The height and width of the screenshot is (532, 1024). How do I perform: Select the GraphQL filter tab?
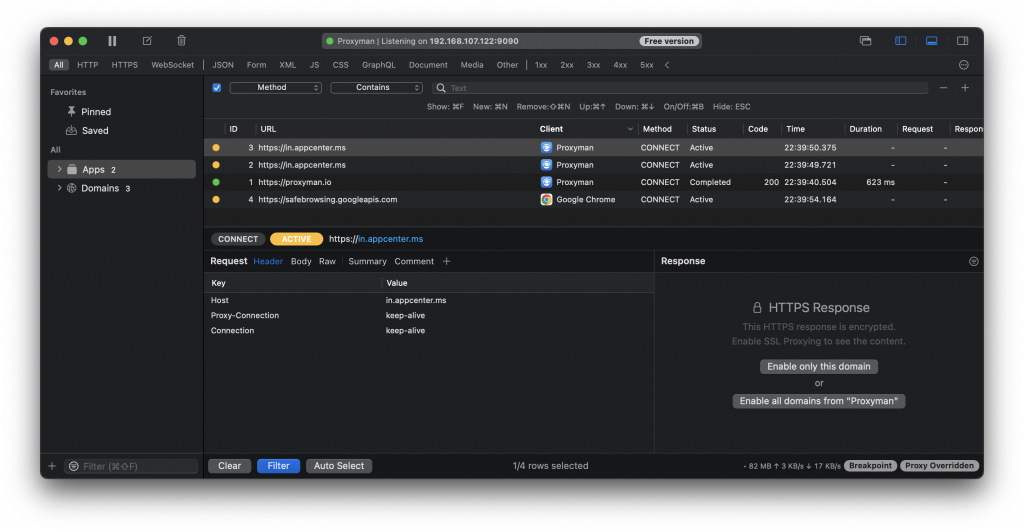coord(379,65)
